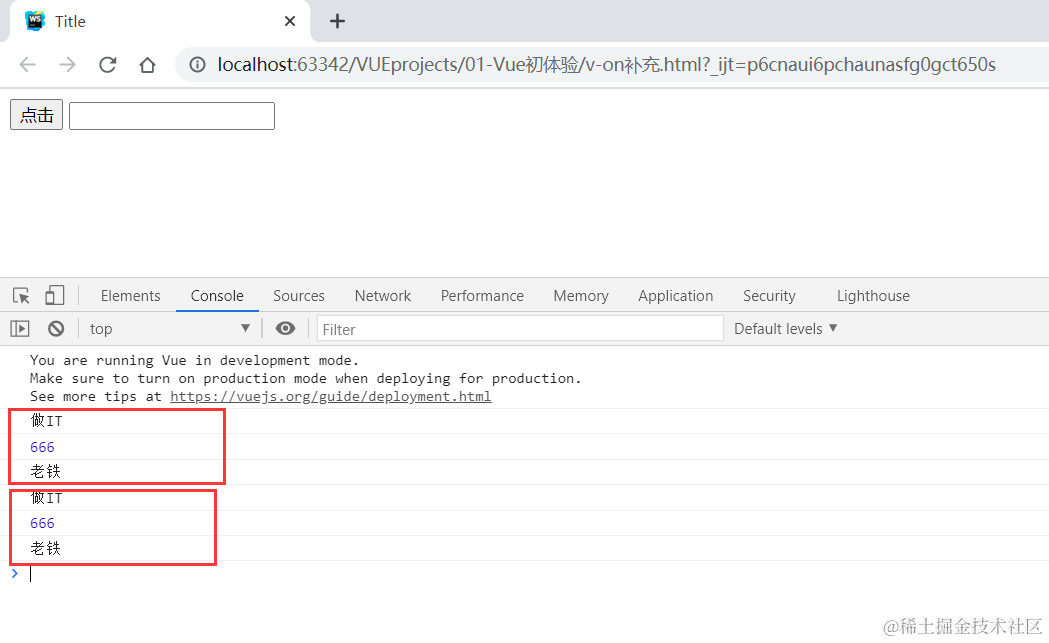The height and width of the screenshot is (643, 1049).
Task: Open the vuejs.org deployment guide link
Action: [330, 396]
